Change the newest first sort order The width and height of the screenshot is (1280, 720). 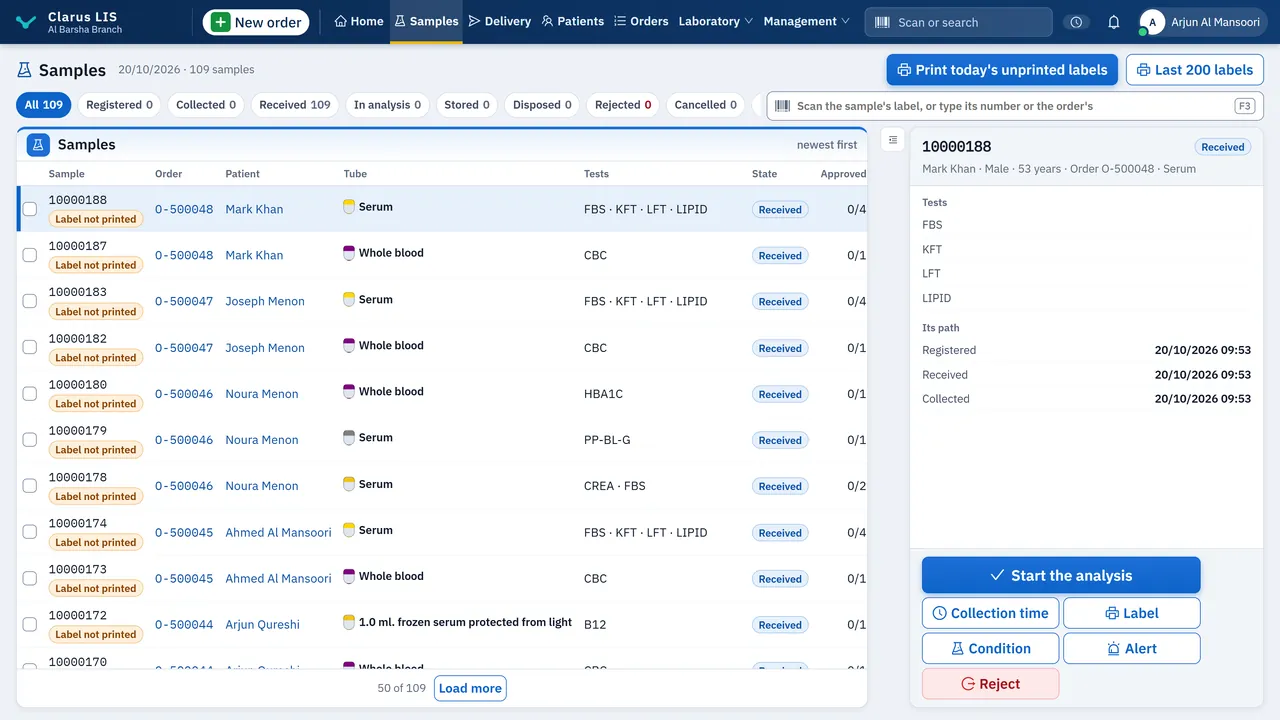coord(827,145)
